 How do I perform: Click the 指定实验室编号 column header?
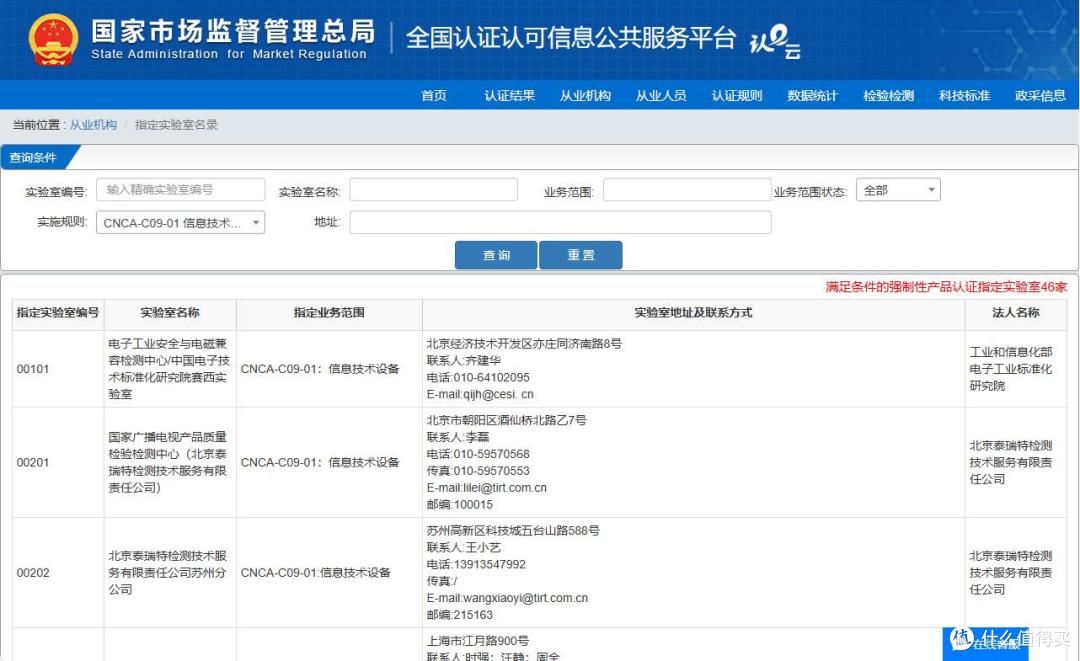click(58, 313)
